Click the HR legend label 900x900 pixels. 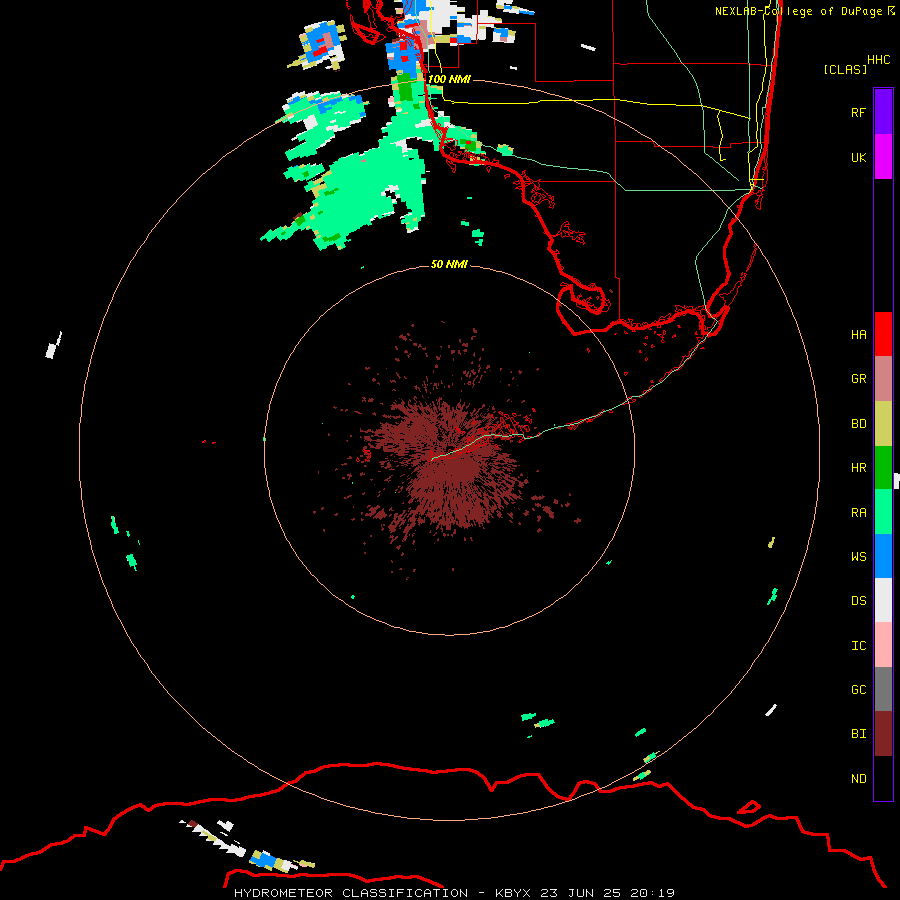(858, 467)
